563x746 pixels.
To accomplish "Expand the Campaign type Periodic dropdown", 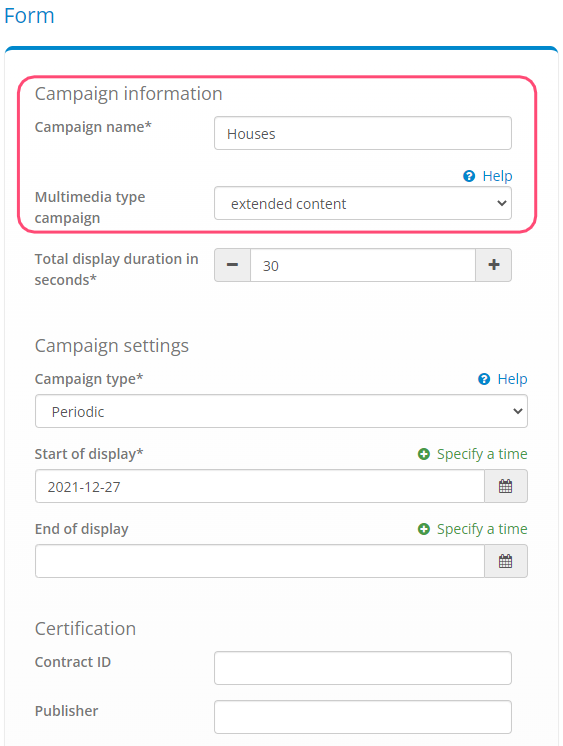I will coord(281,411).
